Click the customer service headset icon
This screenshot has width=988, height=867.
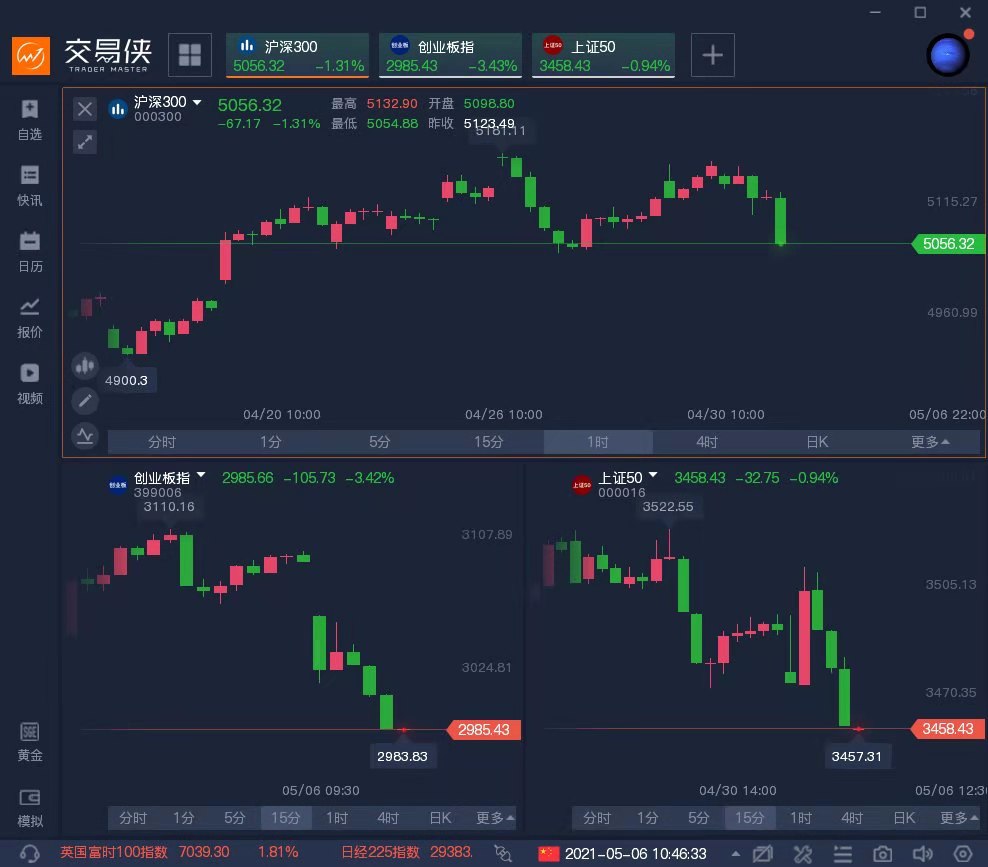pos(30,853)
